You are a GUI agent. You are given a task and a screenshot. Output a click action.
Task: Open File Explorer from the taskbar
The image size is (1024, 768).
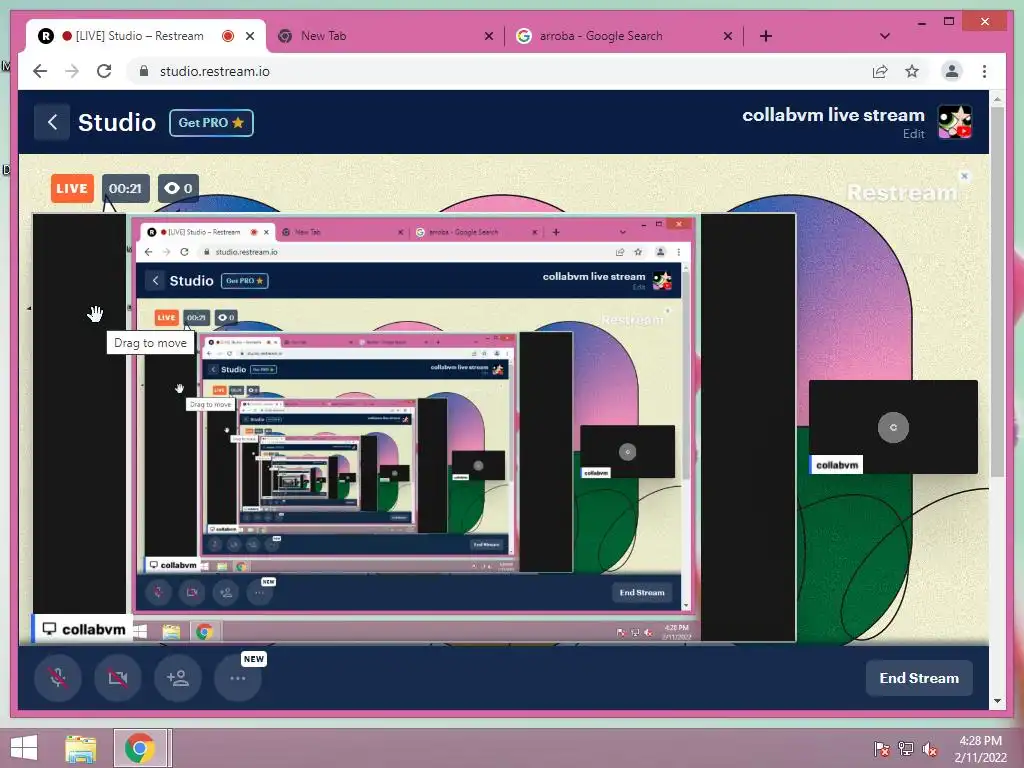click(81, 748)
